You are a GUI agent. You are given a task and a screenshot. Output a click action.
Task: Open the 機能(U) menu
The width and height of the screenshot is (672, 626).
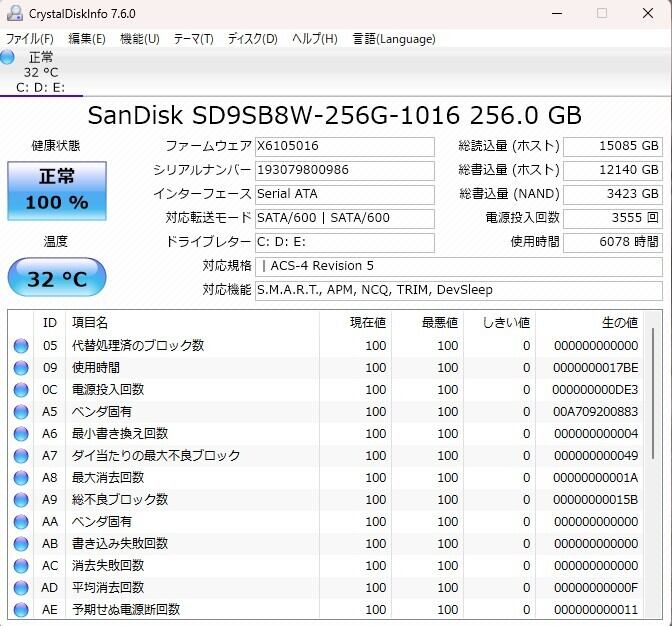[x=140, y=39]
